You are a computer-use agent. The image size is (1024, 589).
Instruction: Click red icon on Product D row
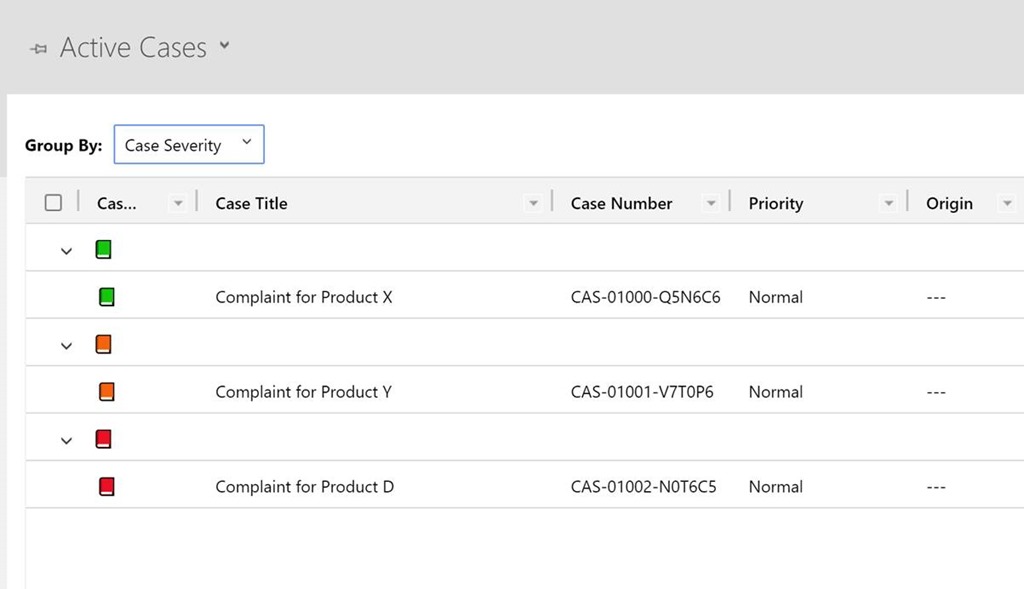point(107,487)
